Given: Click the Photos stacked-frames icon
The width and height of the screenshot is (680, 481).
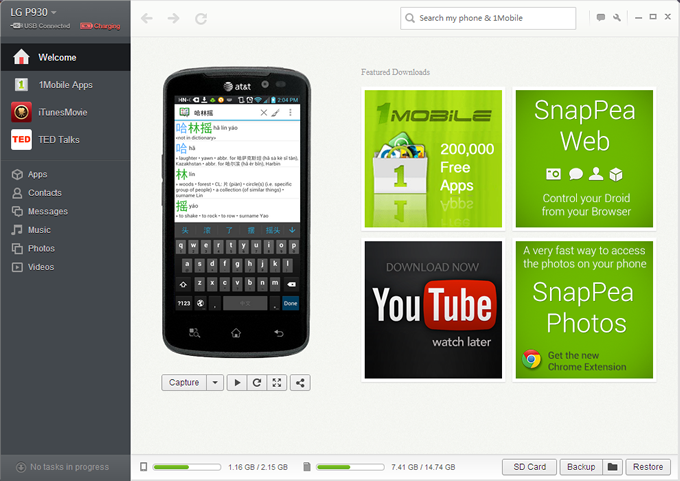Looking at the screenshot, I should [17, 249].
